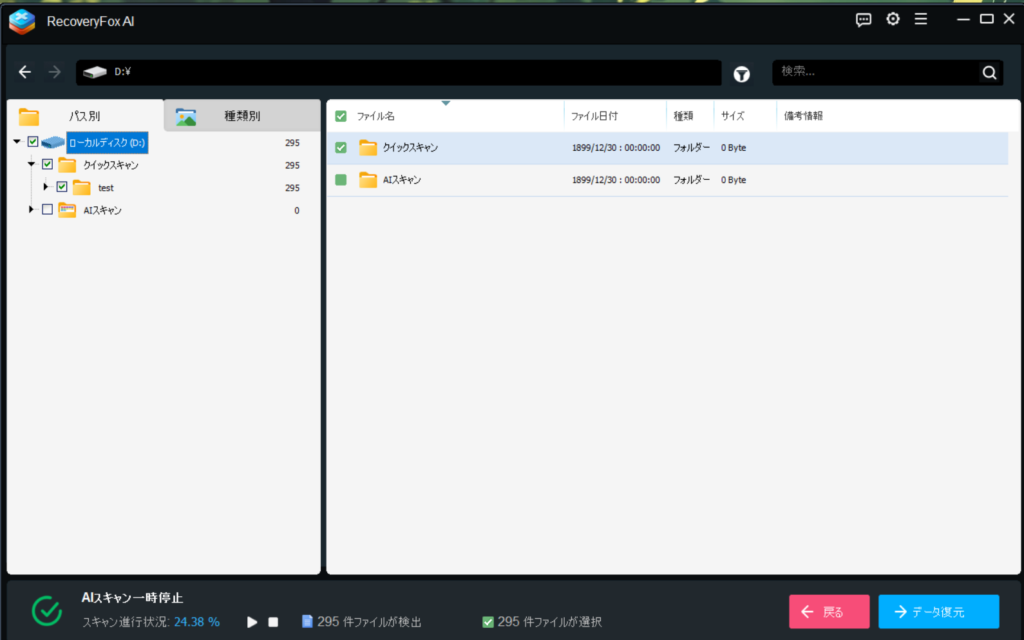Select ローカルディスク (D:) tree label

pyautogui.click(x=107, y=142)
